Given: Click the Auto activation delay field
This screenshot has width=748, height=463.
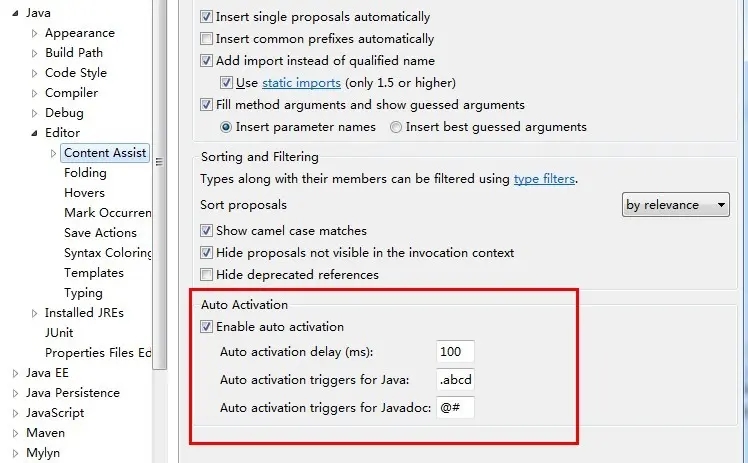Looking at the screenshot, I should (x=455, y=351).
